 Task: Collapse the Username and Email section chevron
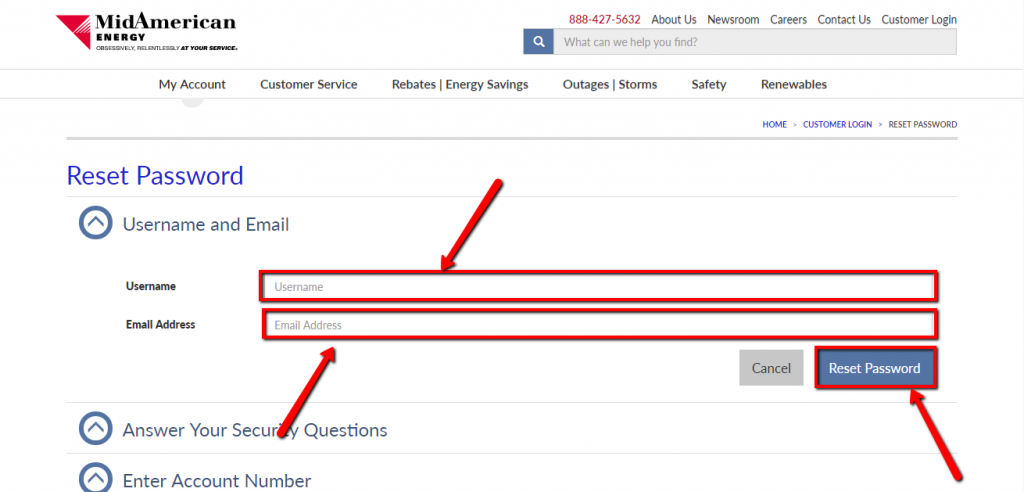(x=96, y=223)
